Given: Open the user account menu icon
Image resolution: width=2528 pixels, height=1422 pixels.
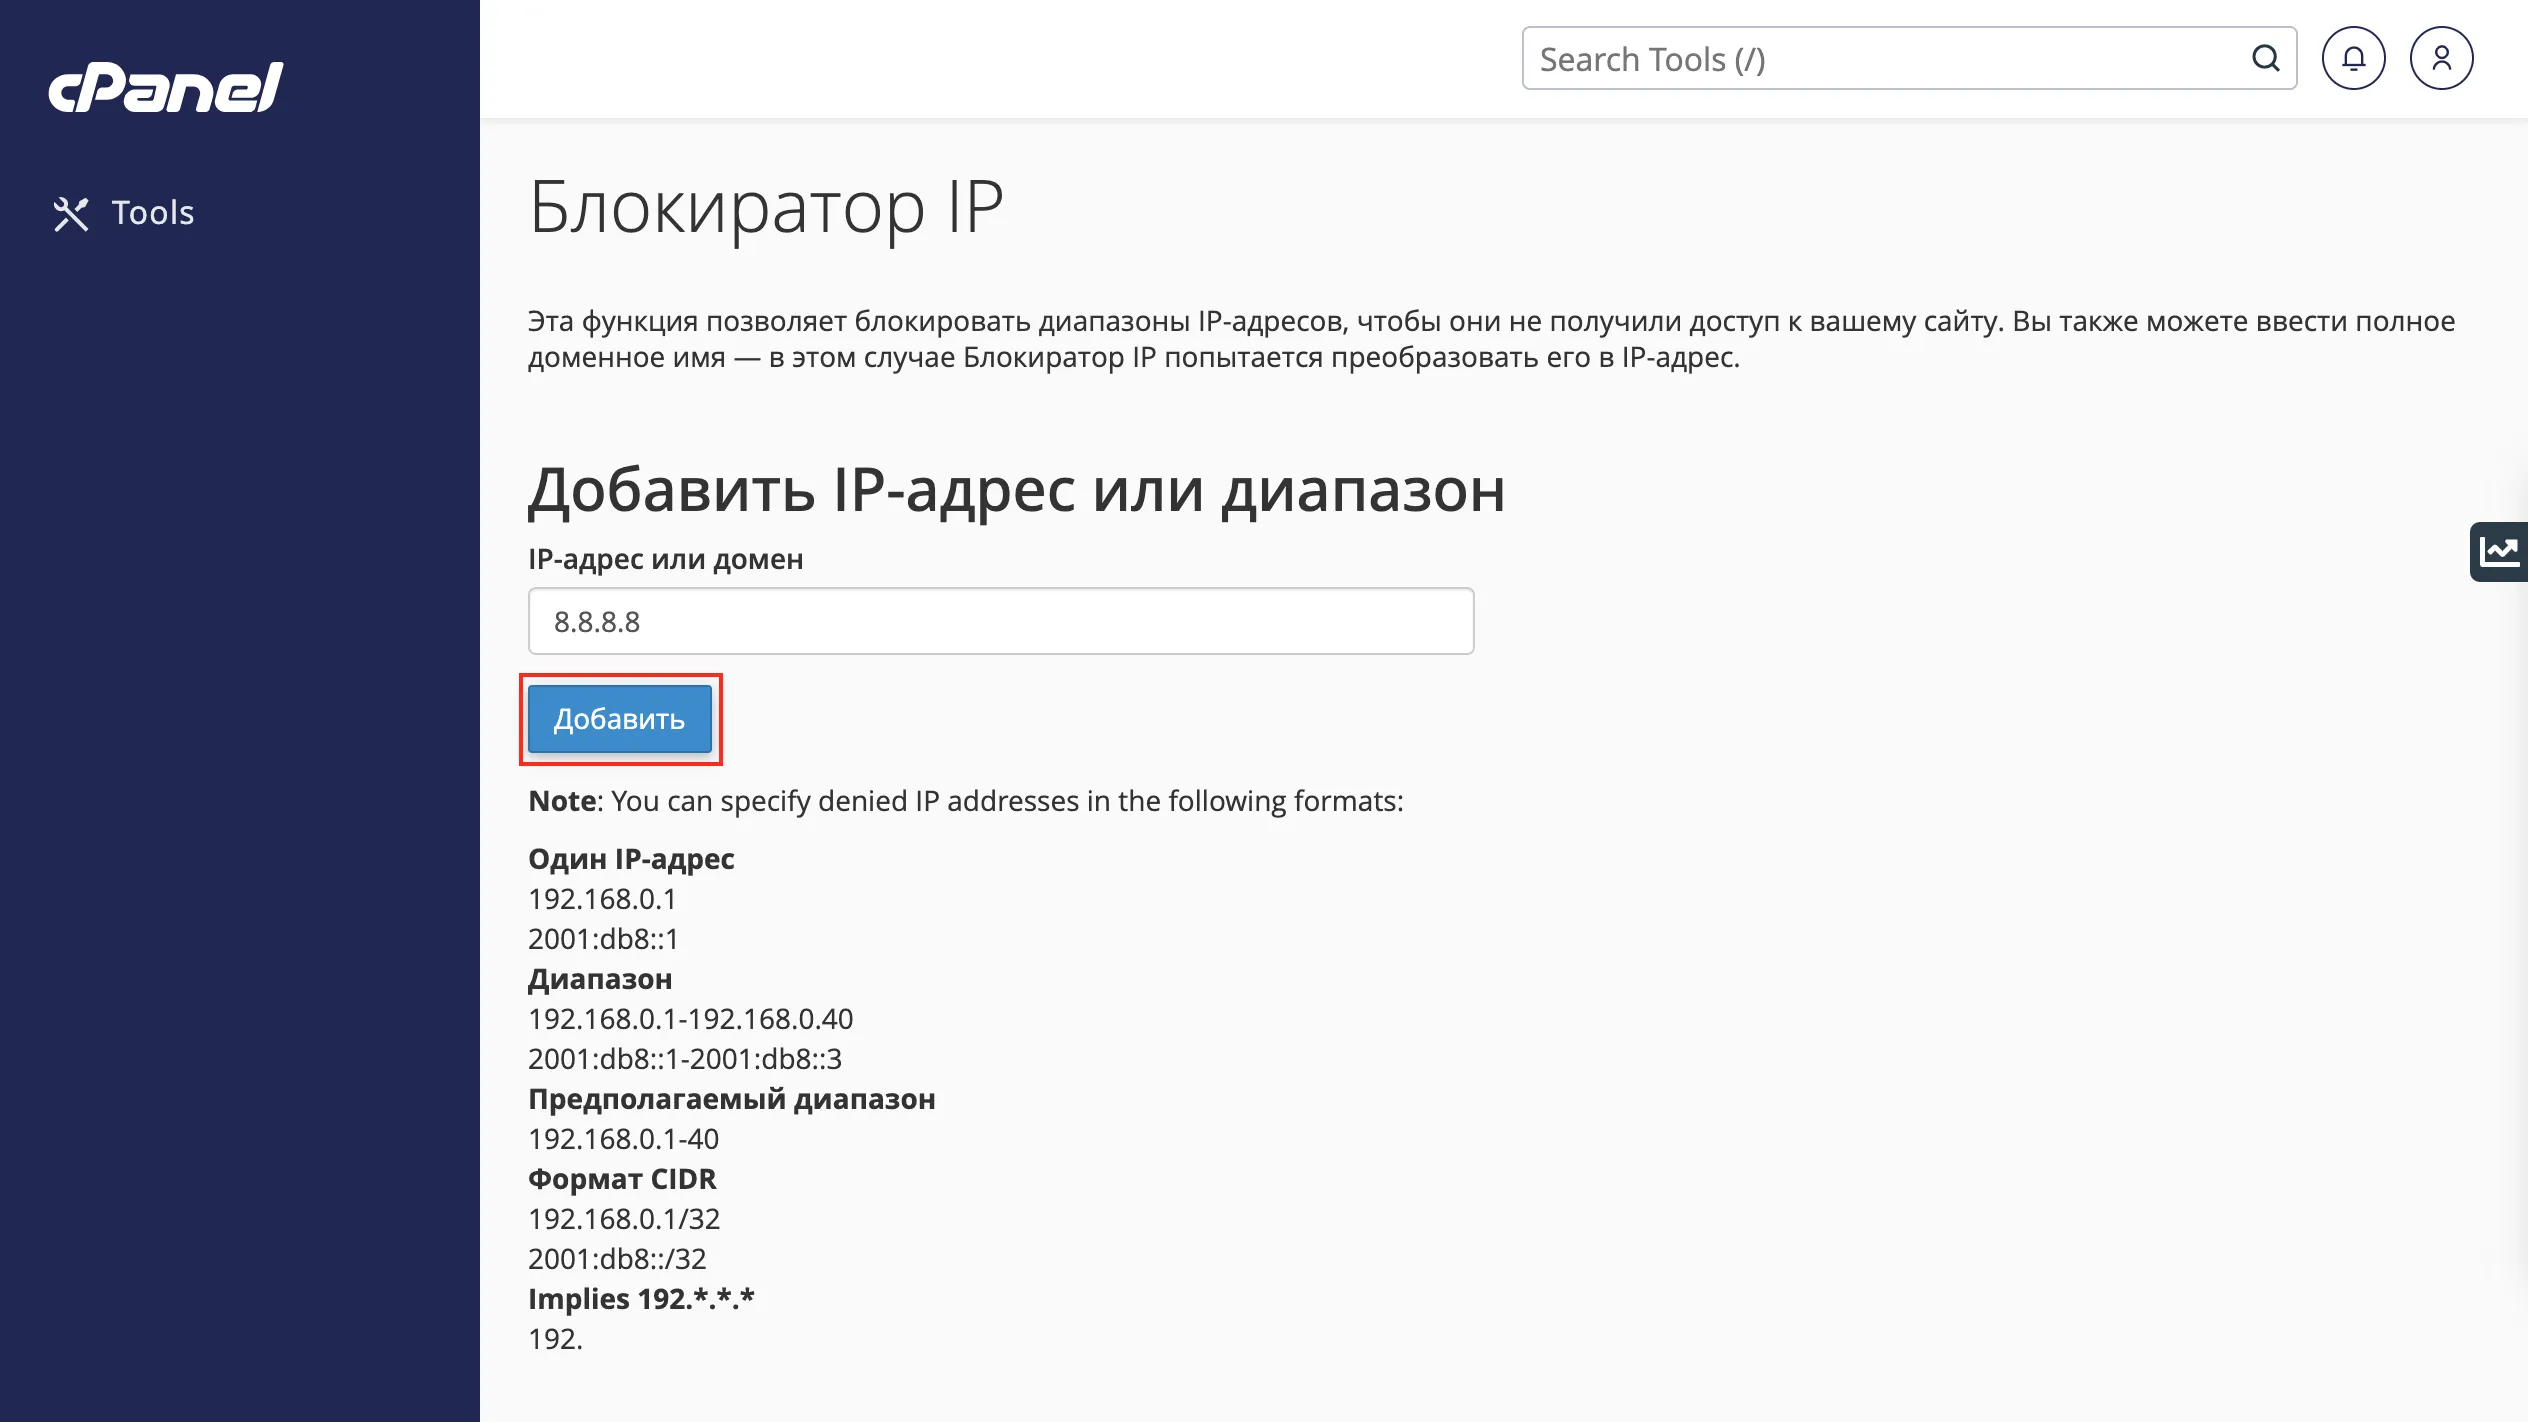Looking at the screenshot, I should pyautogui.click(x=2443, y=58).
